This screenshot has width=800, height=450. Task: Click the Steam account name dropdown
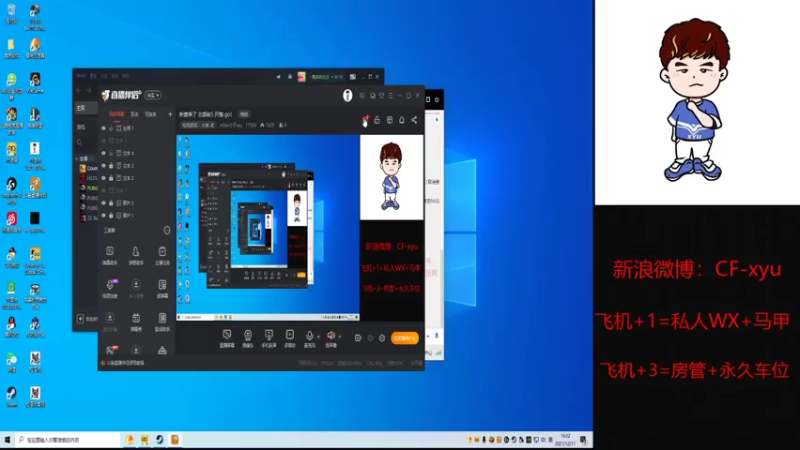pos(326,77)
